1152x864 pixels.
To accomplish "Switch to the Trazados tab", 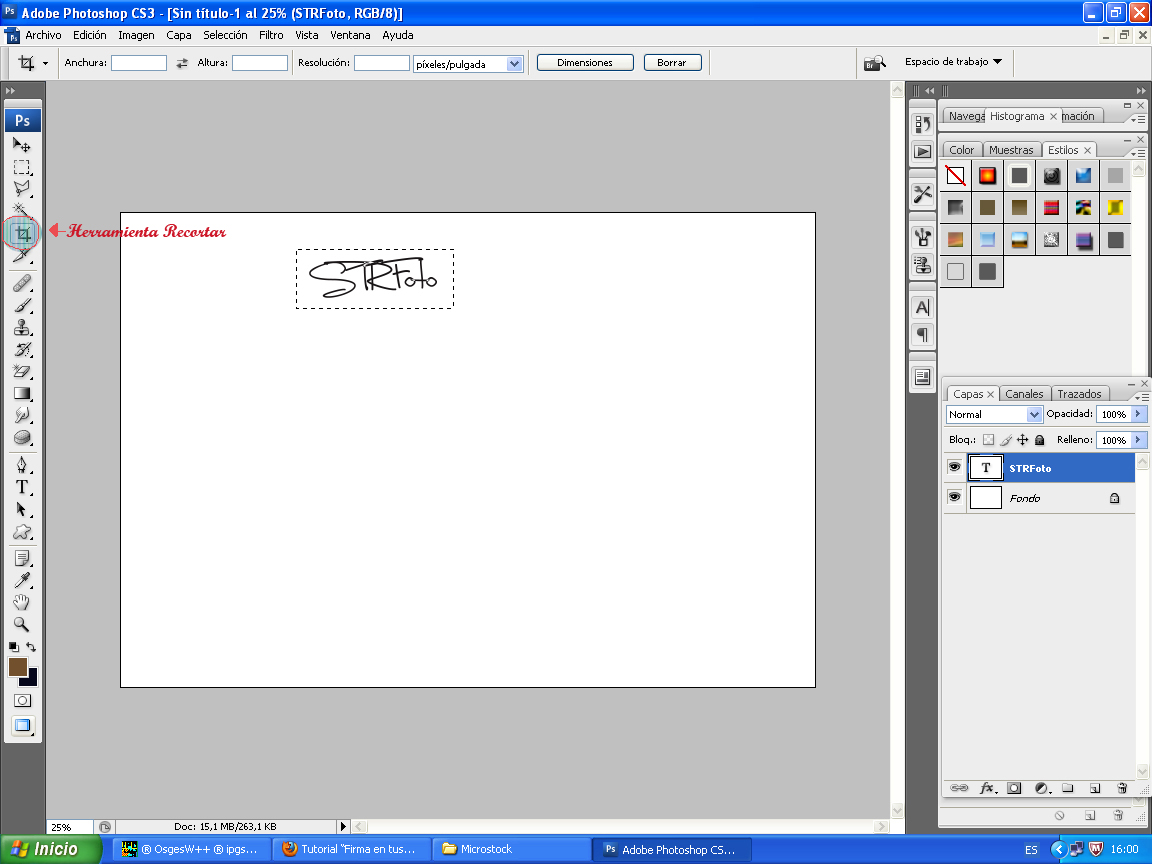I will click(x=1079, y=394).
